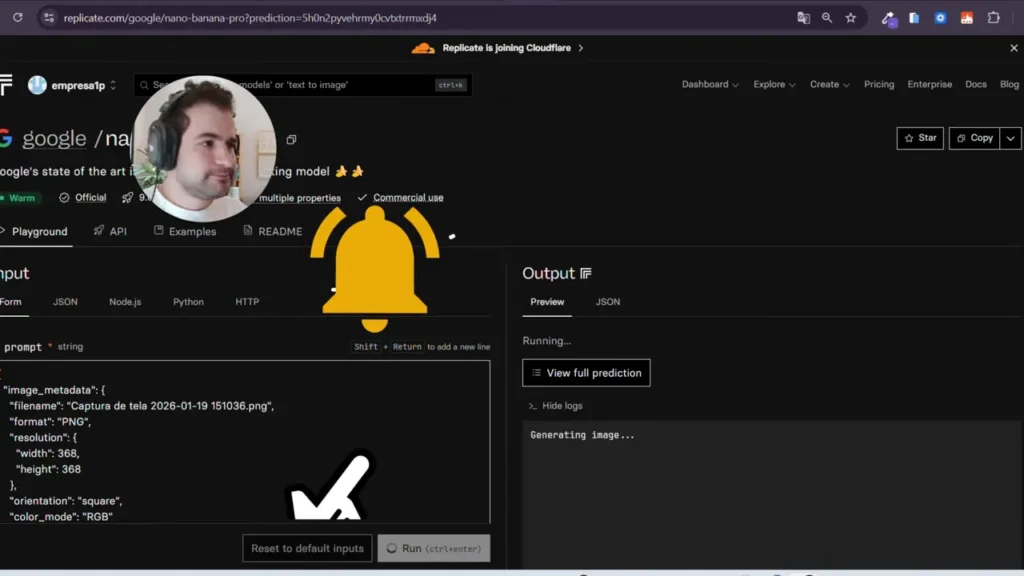The image size is (1024, 576).
Task: Click the Warm status badge
Action: [x=20, y=197]
